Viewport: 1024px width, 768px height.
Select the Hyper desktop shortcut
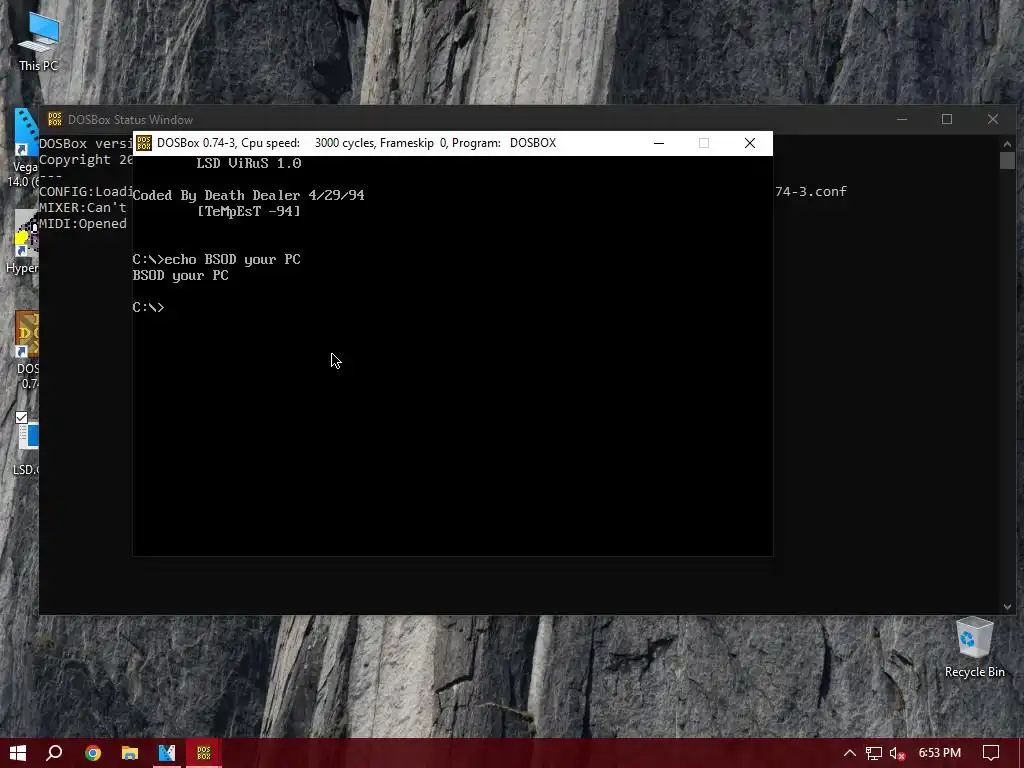pos(24,242)
